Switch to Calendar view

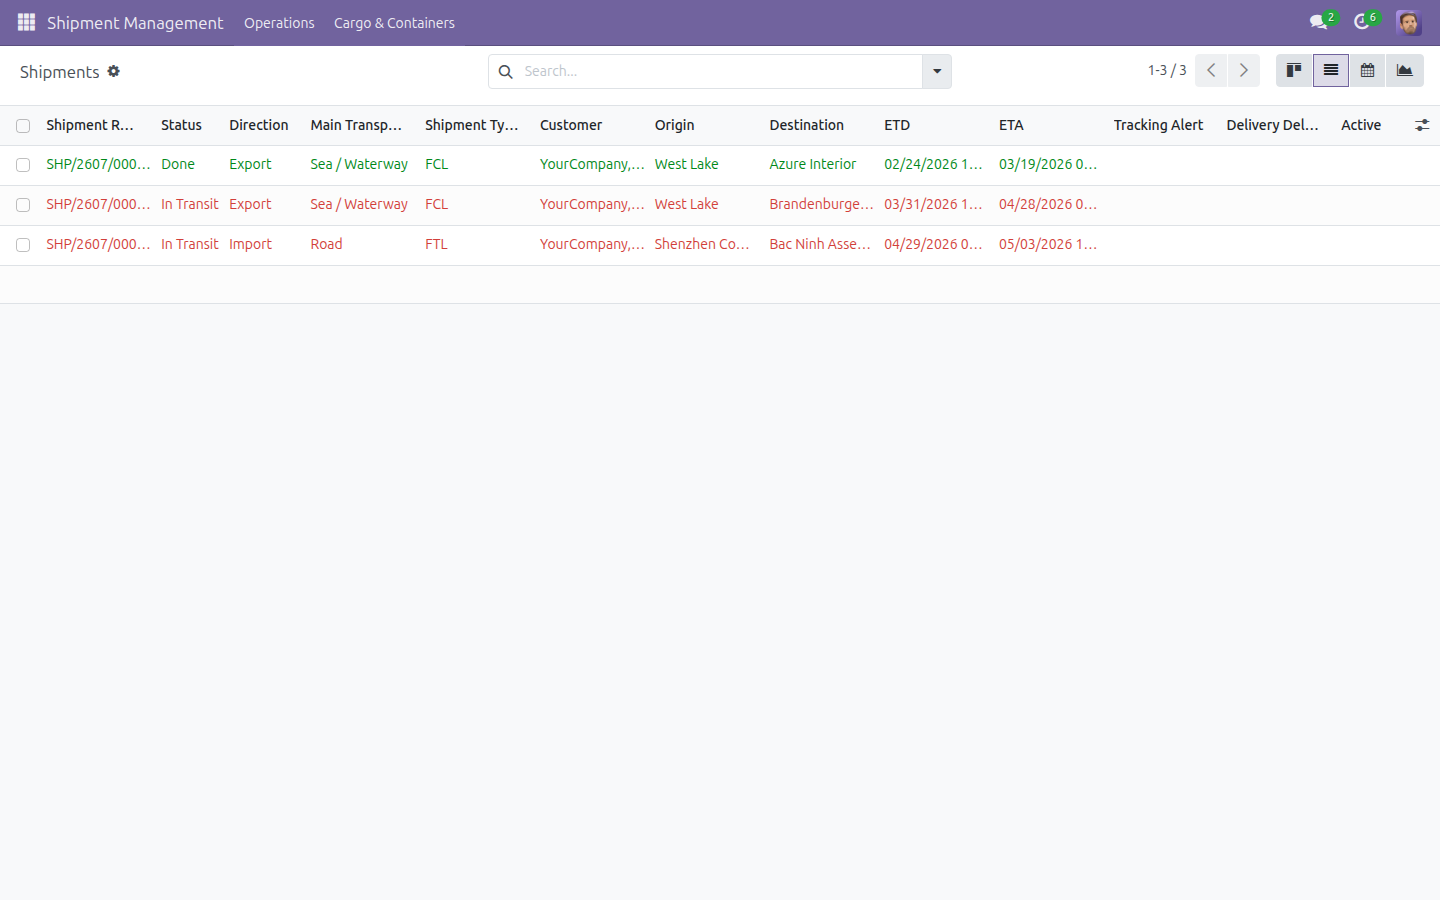click(1367, 70)
